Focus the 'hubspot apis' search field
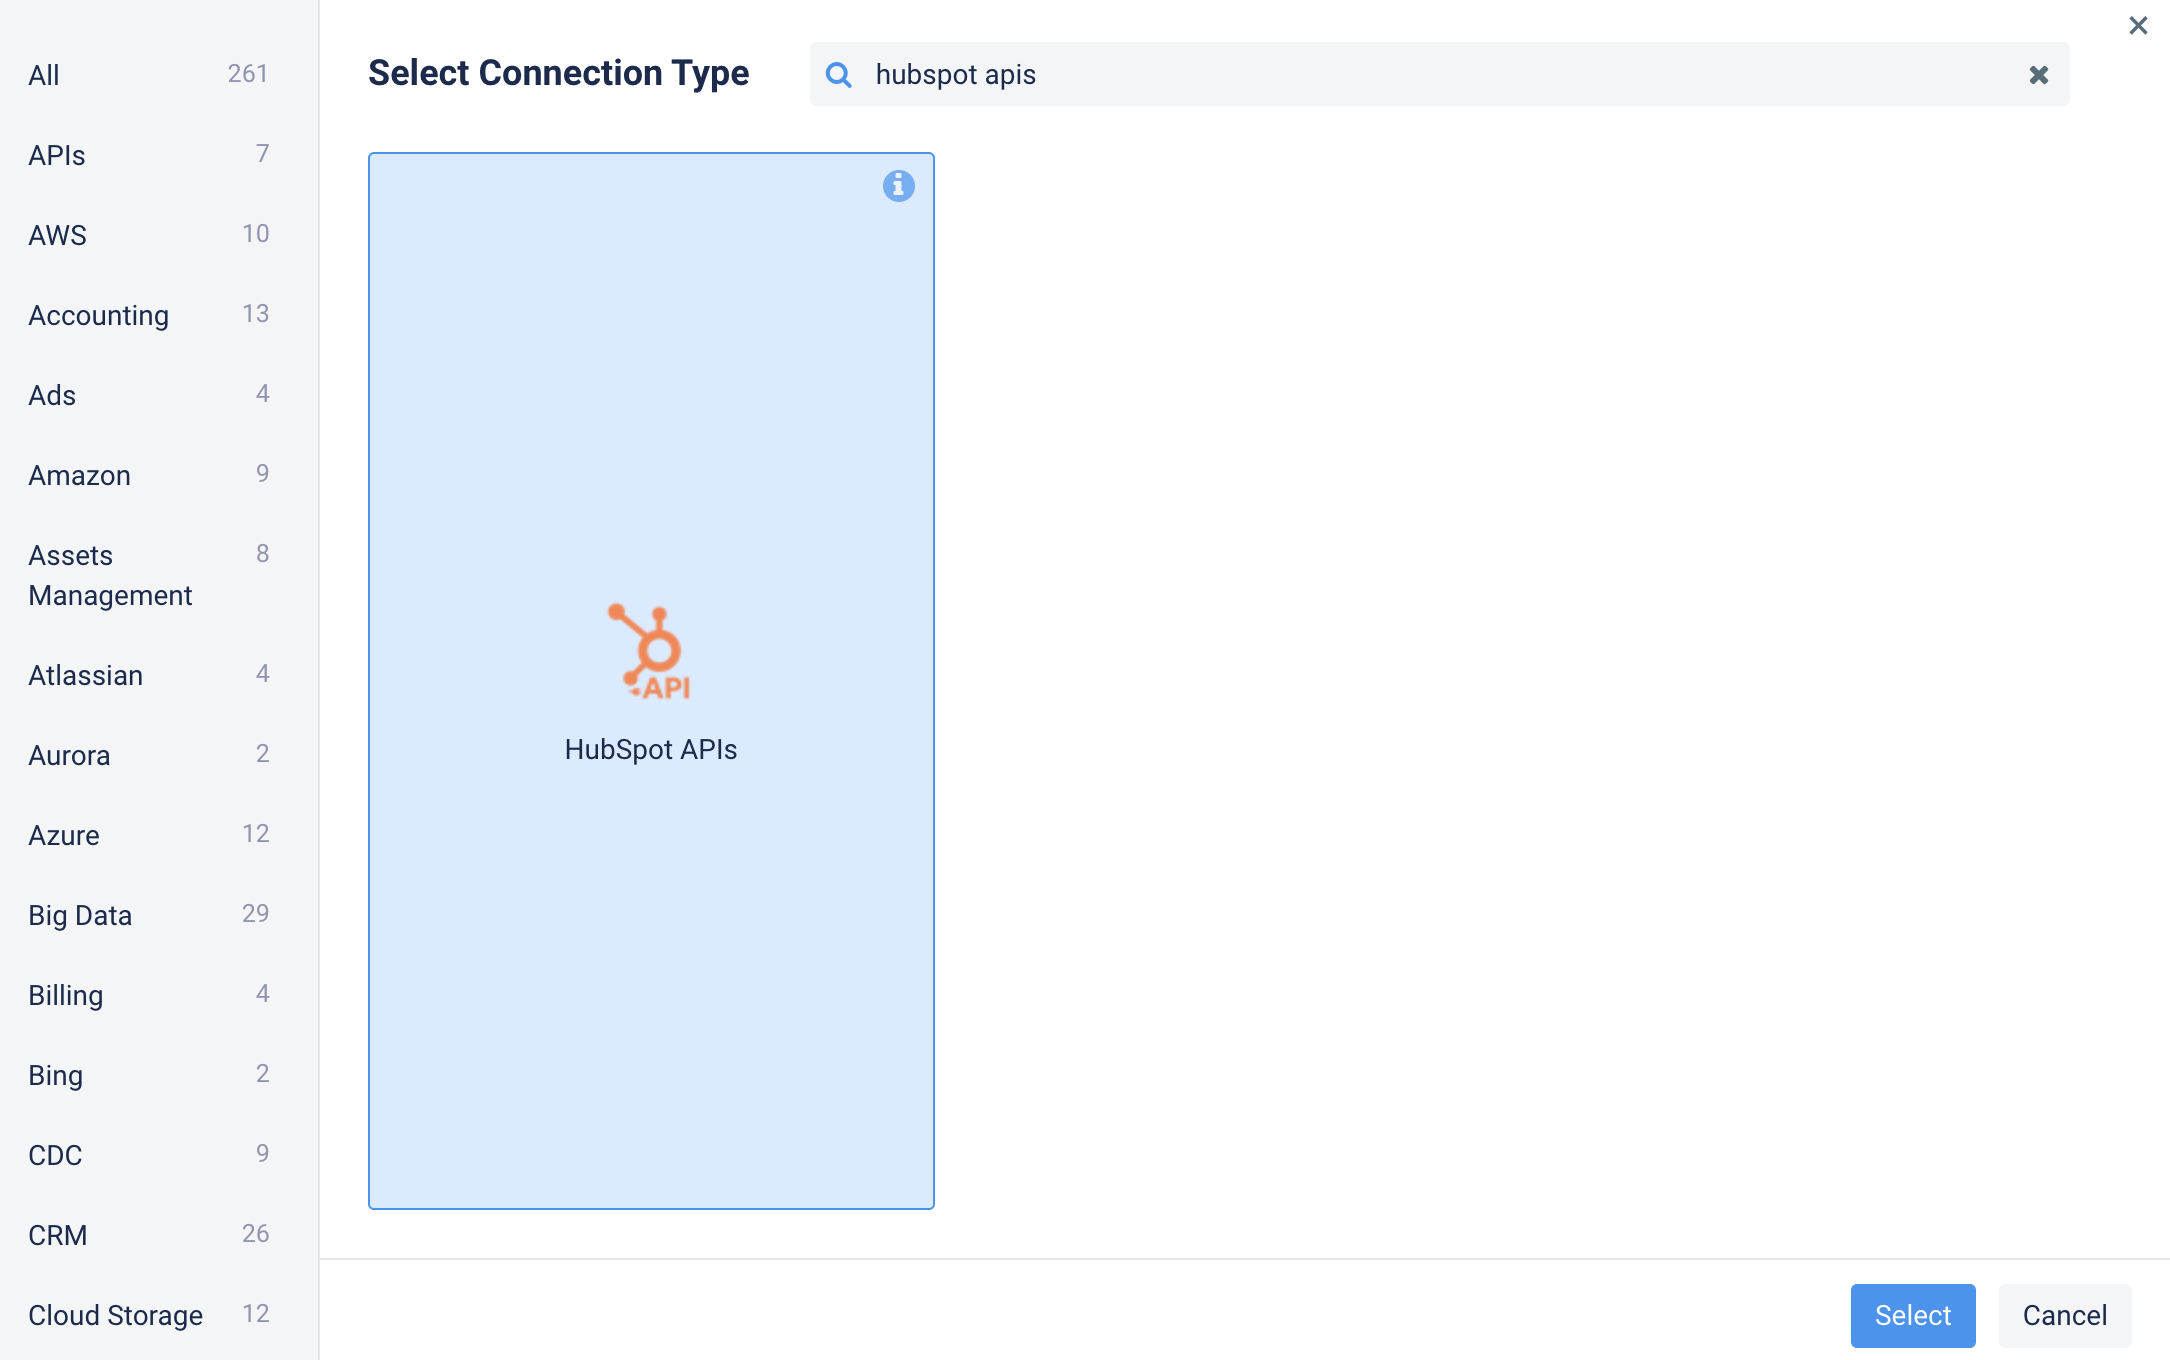The image size is (2170, 1360). pyautogui.click(x=1440, y=75)
